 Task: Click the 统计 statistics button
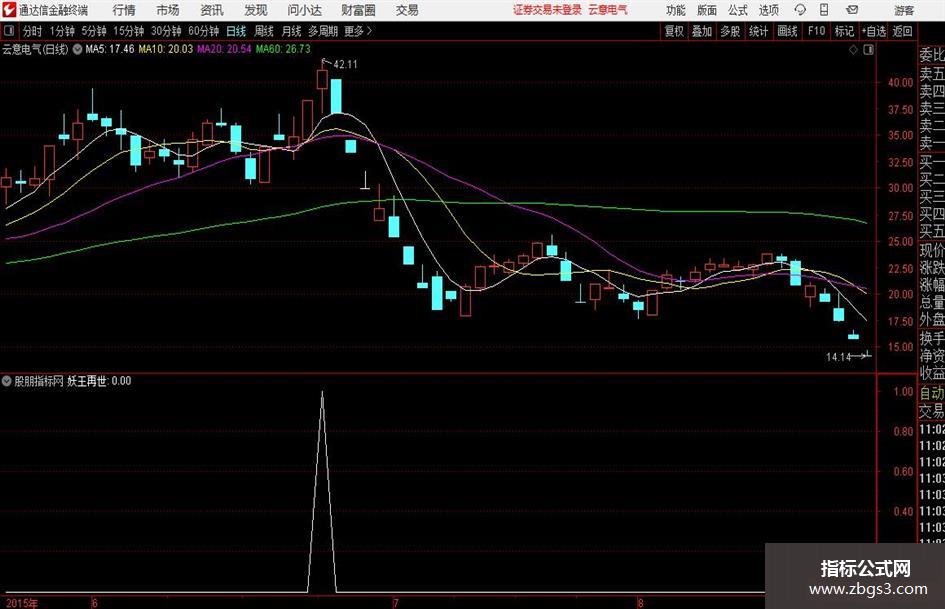758,31
